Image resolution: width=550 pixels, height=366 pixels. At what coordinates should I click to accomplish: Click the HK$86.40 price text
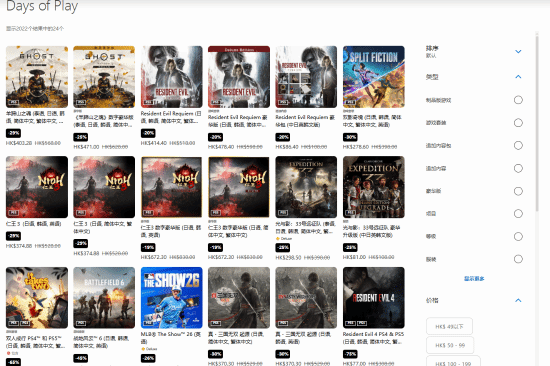click(287, 147)
